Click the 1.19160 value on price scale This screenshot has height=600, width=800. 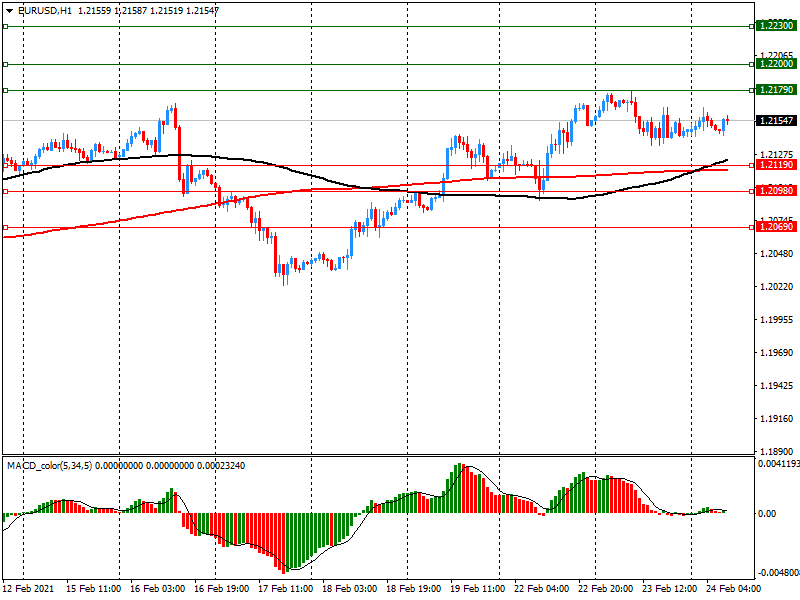[x=777, y=419]
